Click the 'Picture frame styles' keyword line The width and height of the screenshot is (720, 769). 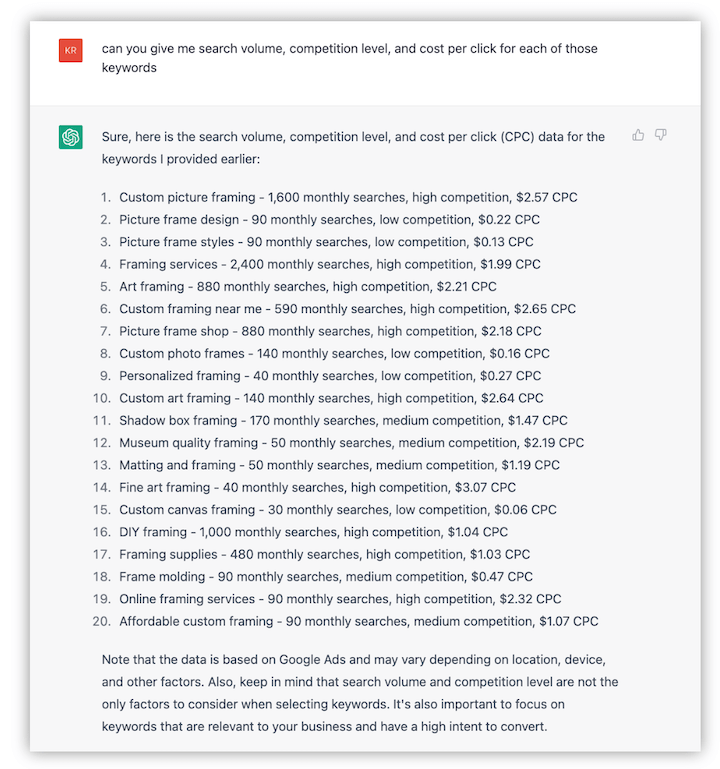pos(326,242)
